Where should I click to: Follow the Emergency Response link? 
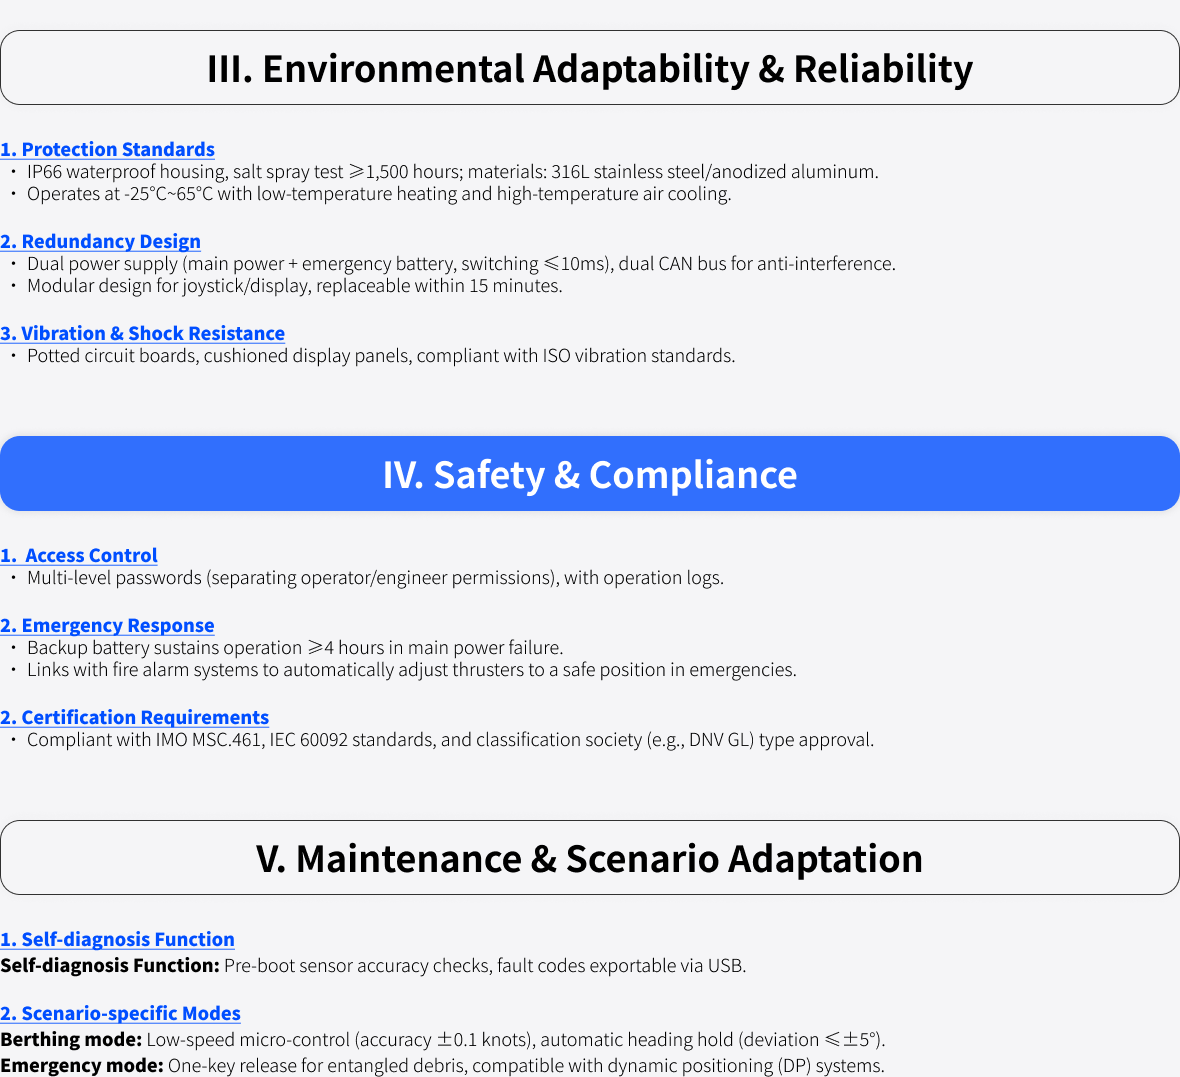point(107,625)
